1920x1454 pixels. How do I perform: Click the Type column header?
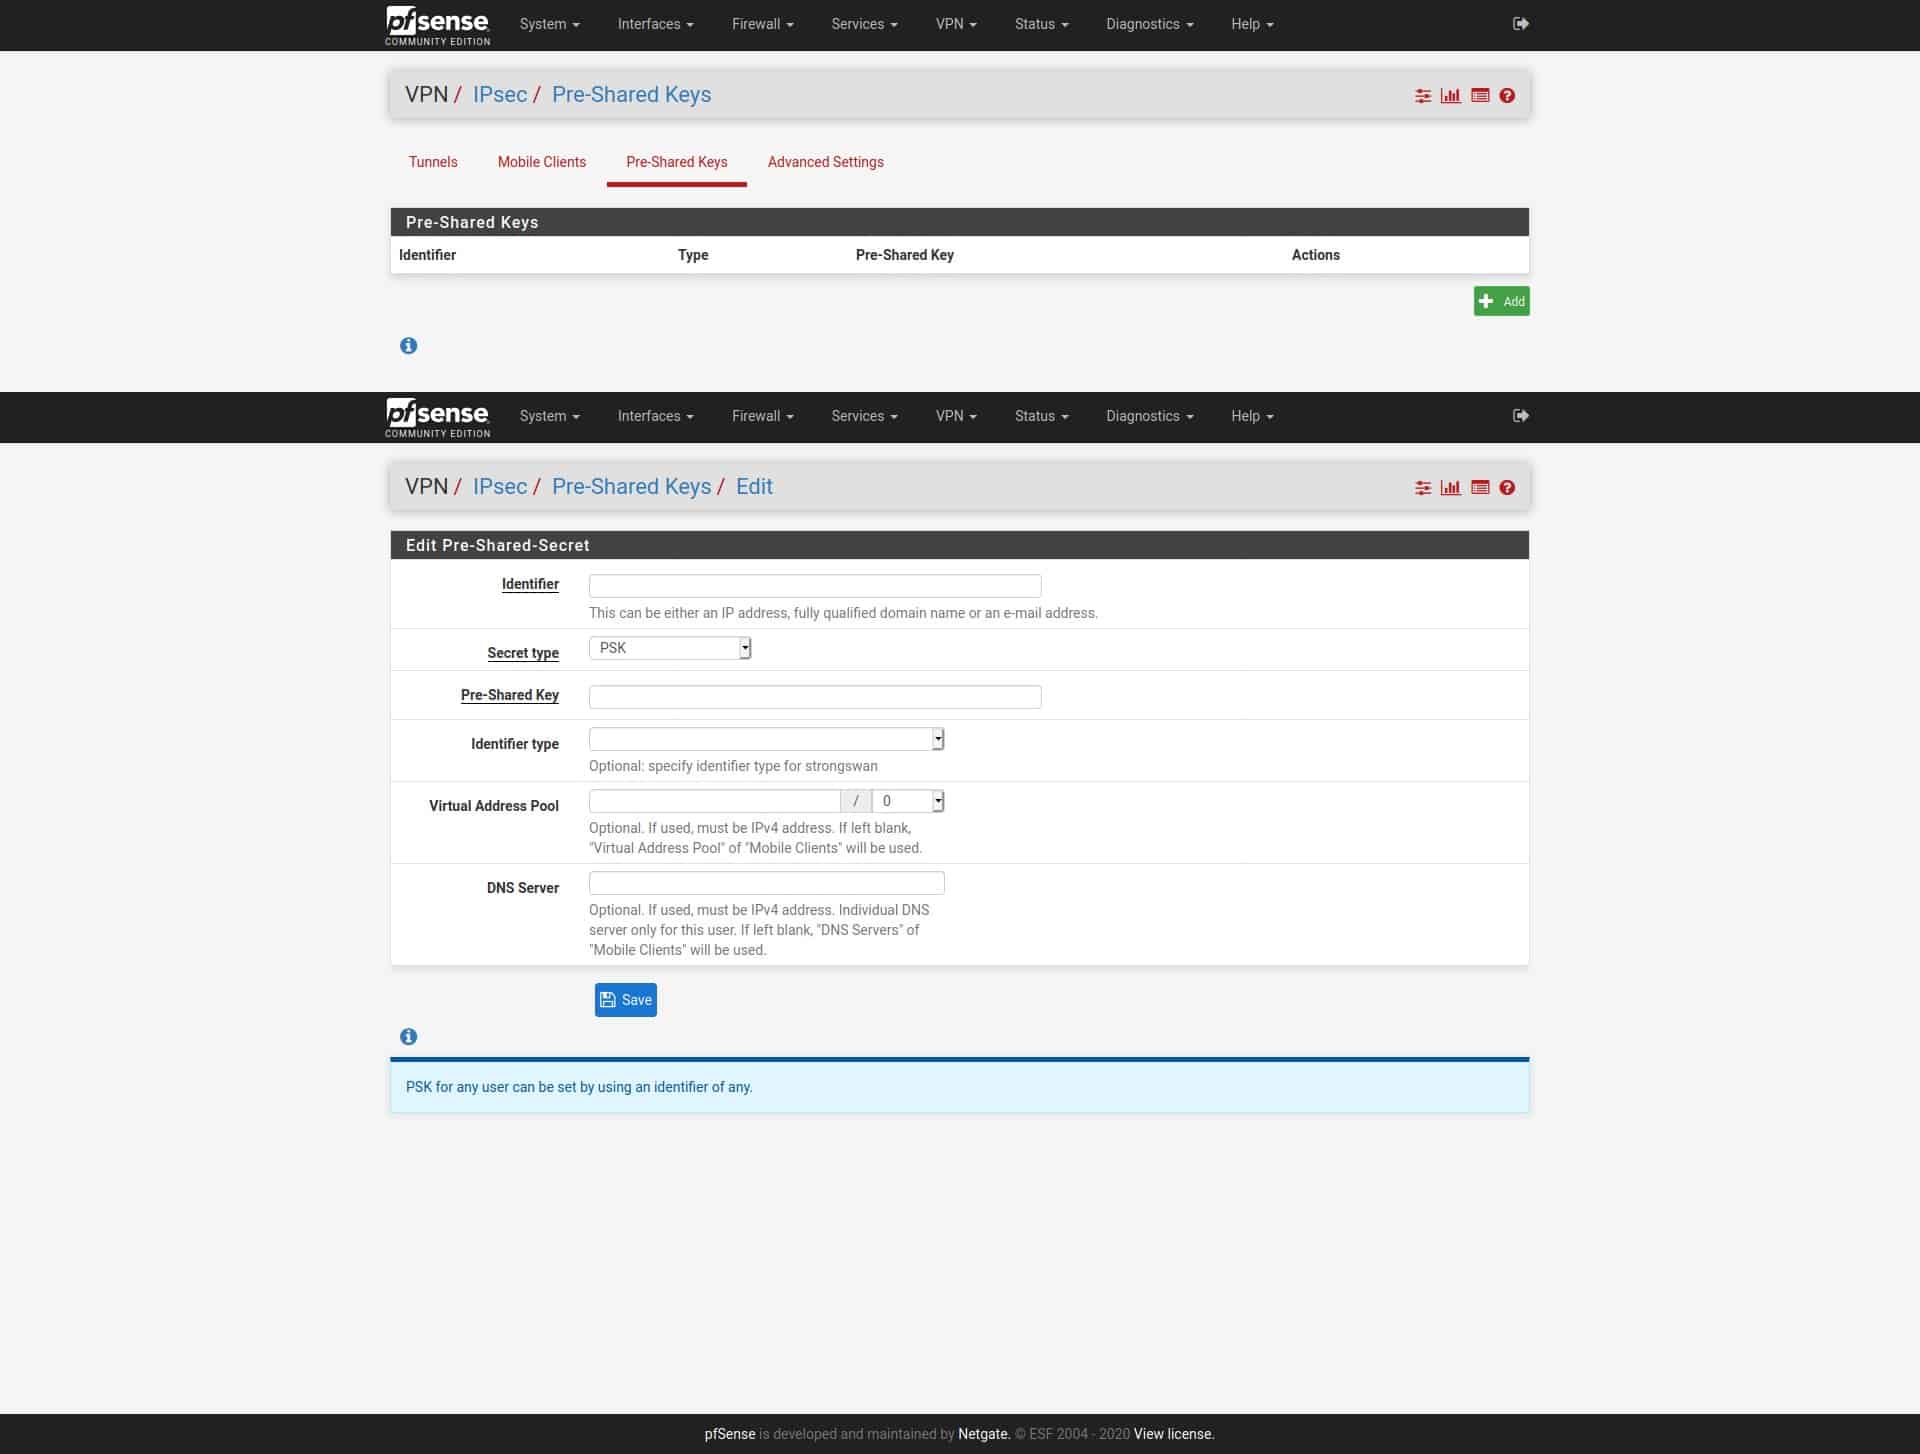click(693, 255)
